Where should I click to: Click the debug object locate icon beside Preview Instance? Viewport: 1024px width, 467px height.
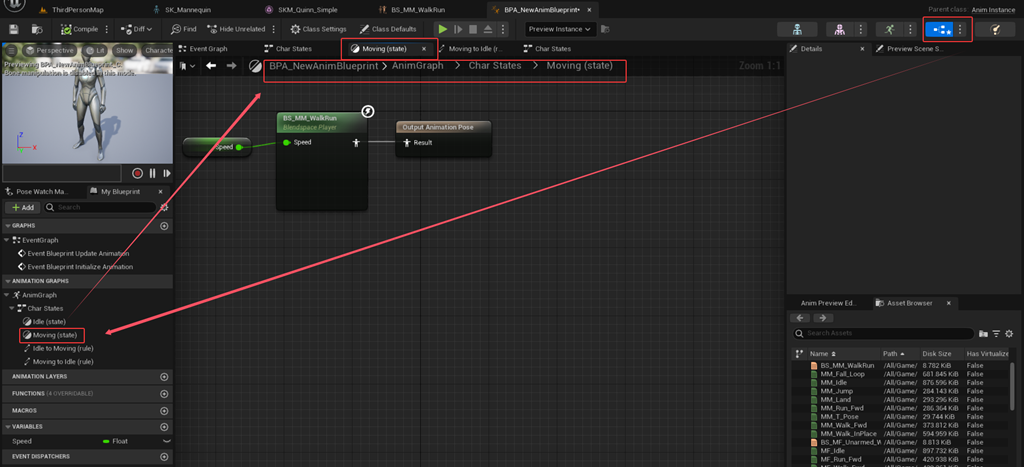605,29
